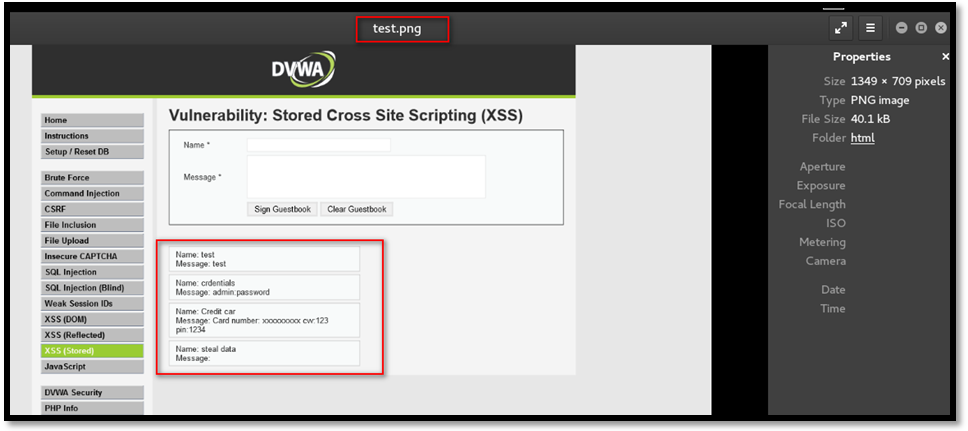This screenshot has height=431, width=968.
Task: Open the JavaScript page
Action: tap(93, 367)
